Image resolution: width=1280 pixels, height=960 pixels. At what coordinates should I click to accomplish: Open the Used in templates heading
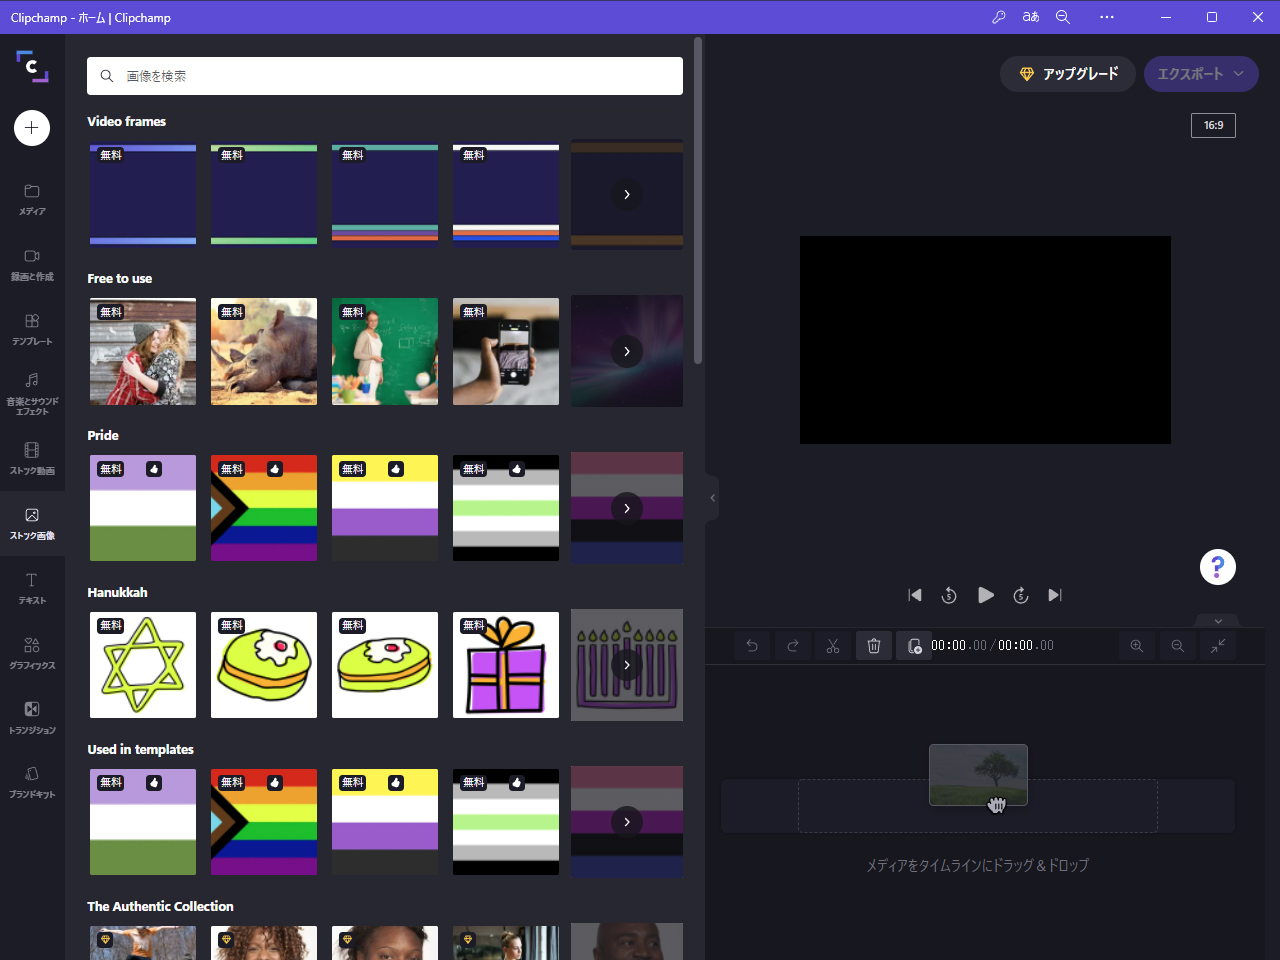click(x=141, y=749)
